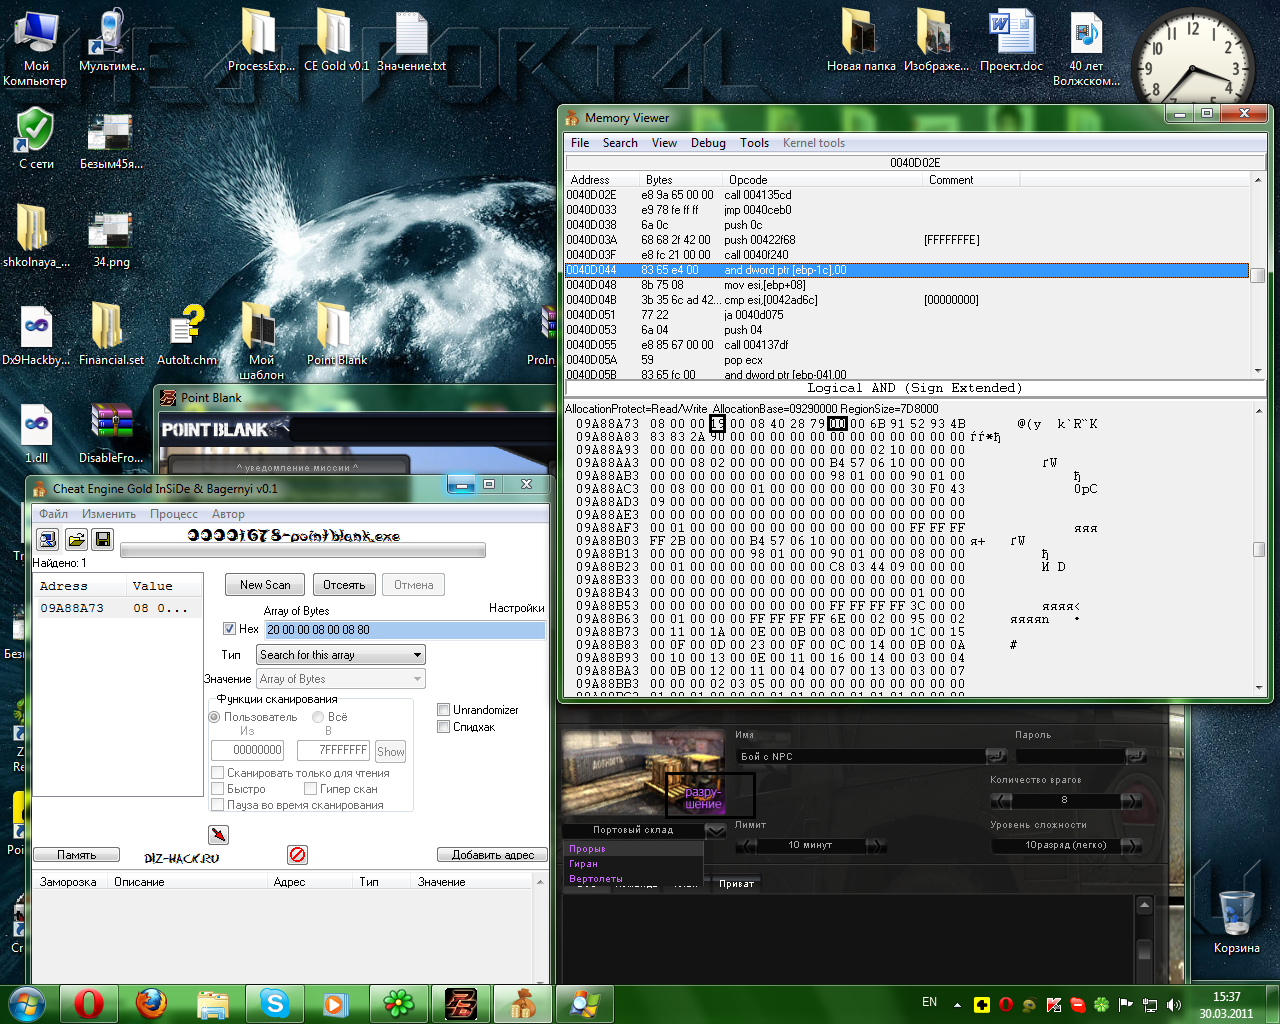Open Skype from the taskbar
The height and width of the screenshot is (1024, 1280).
point(275,1004)
